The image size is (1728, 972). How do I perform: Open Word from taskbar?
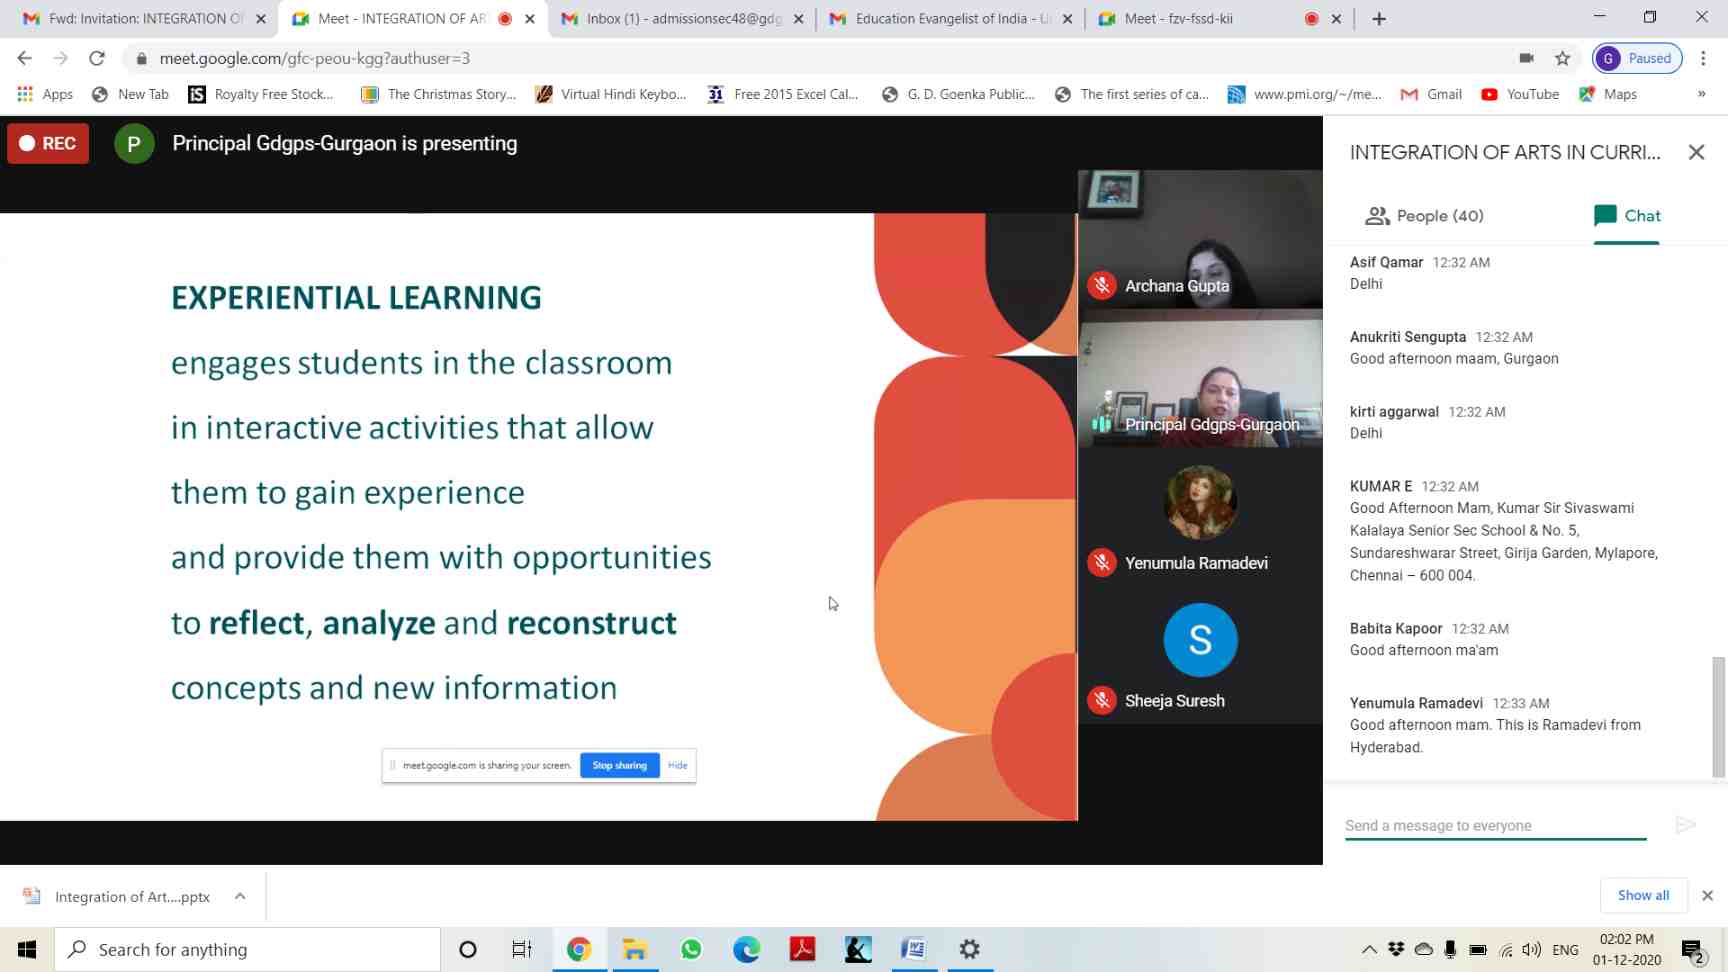[914, 949]
